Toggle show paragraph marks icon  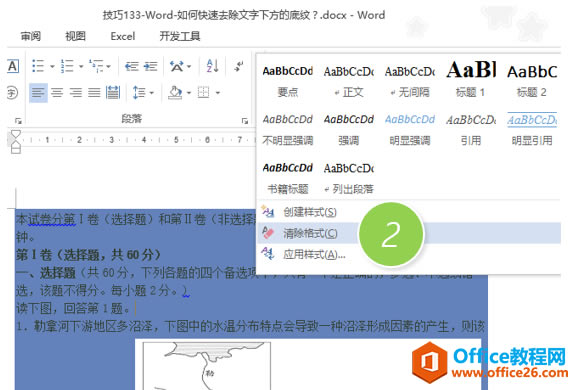239,66
